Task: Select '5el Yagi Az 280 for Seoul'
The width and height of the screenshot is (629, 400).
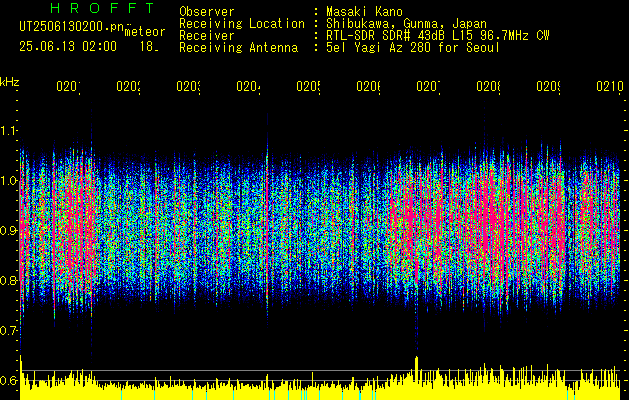Action: tap(413, 48)
